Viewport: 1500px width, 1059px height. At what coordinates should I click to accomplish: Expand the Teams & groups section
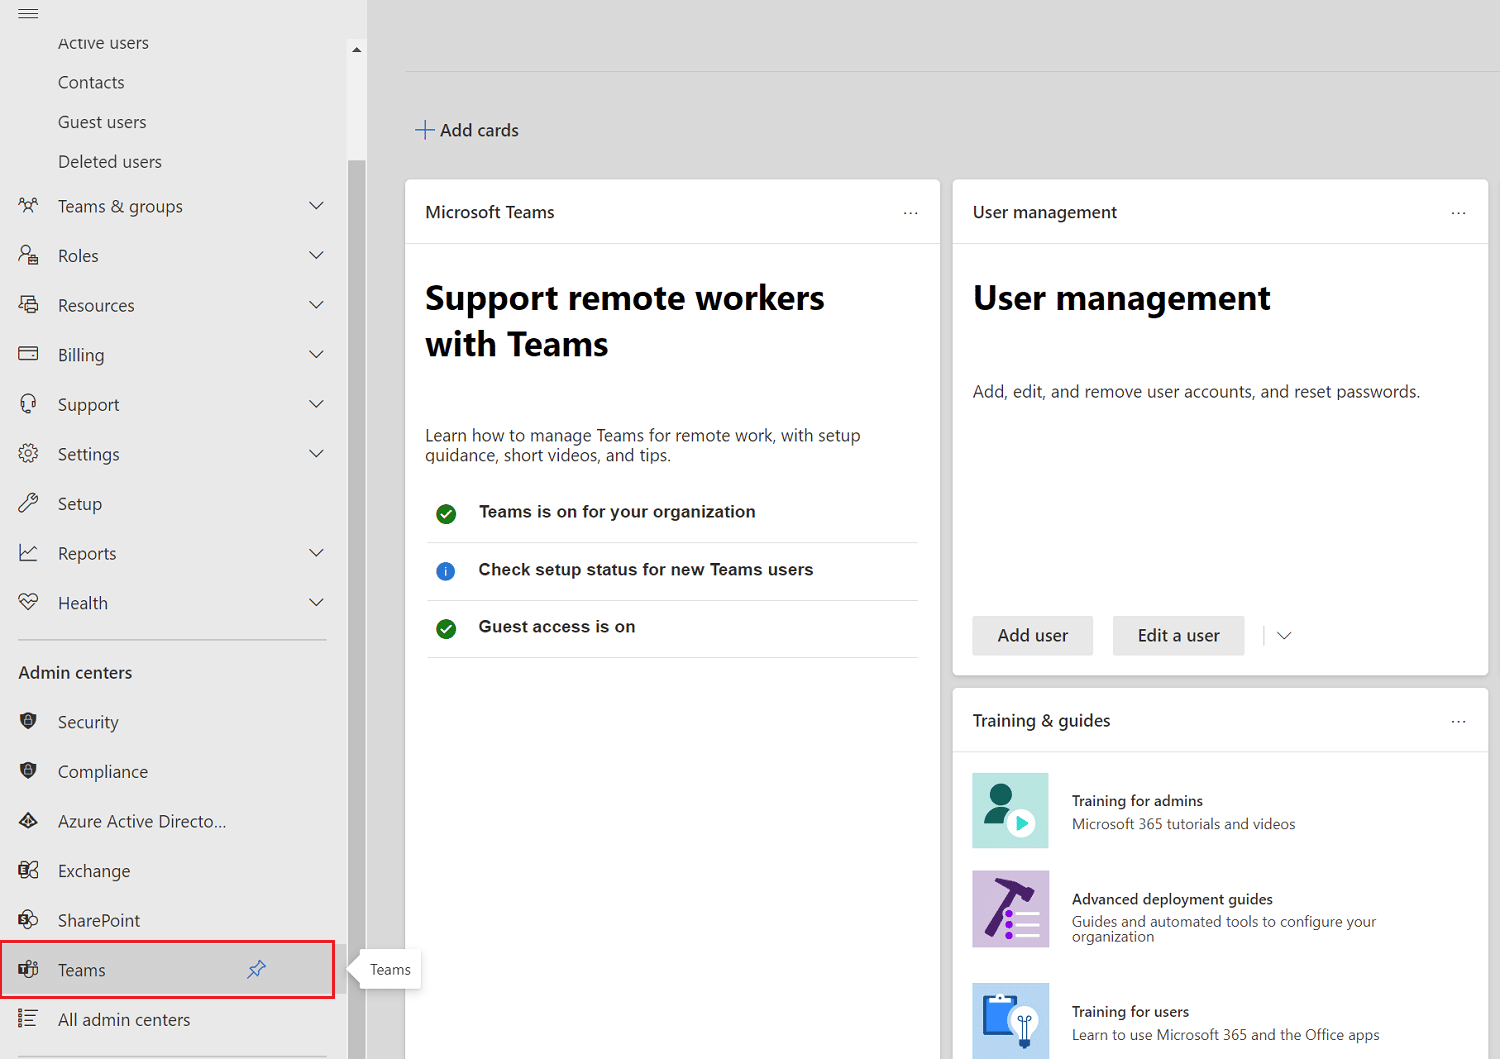[316, 206]
